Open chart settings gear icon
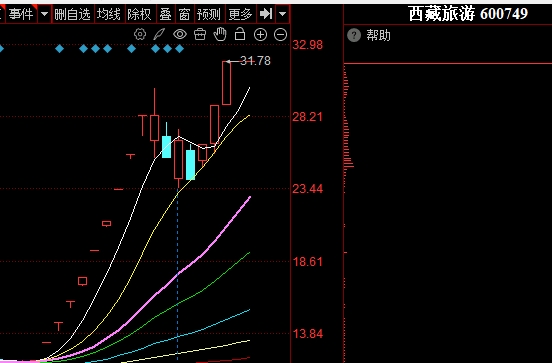This screenshot has width=552, height=363. pos(140,35)
